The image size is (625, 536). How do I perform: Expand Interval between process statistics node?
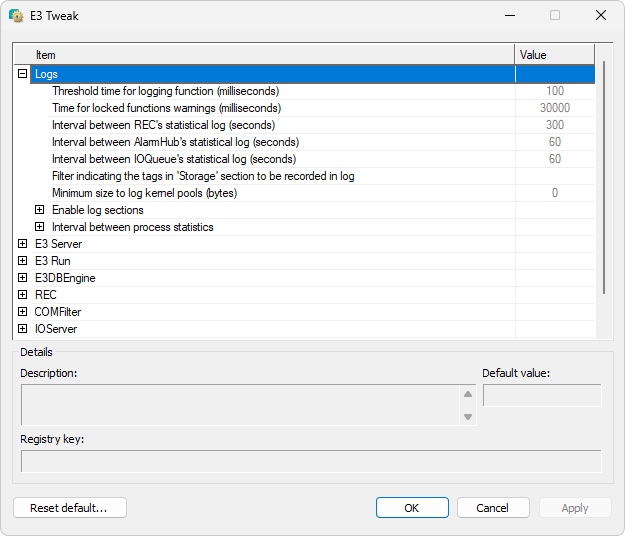(39, 227)
